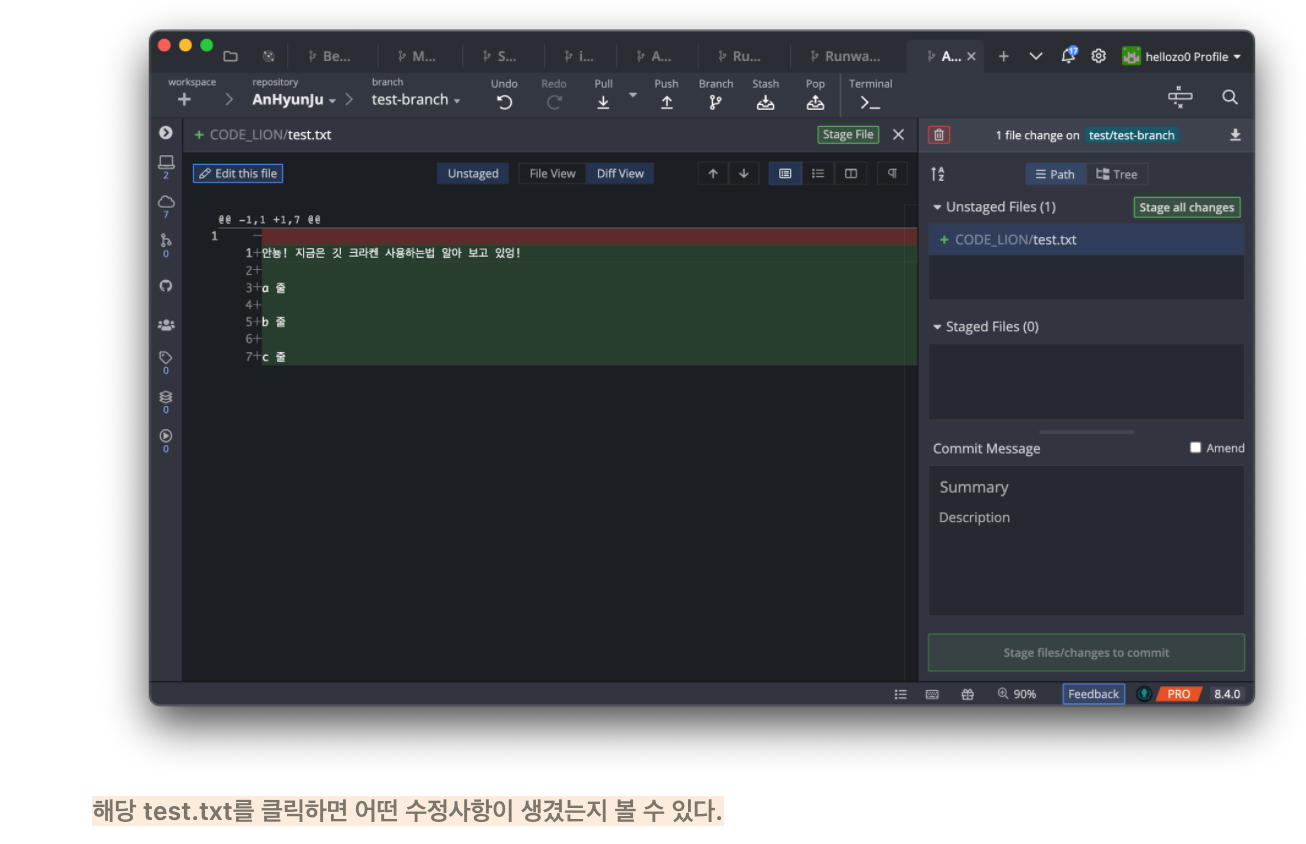This screenshot has height=844, width=1306.
Task: Jump to next change with down arrow
Action: [x=743, y=173]
